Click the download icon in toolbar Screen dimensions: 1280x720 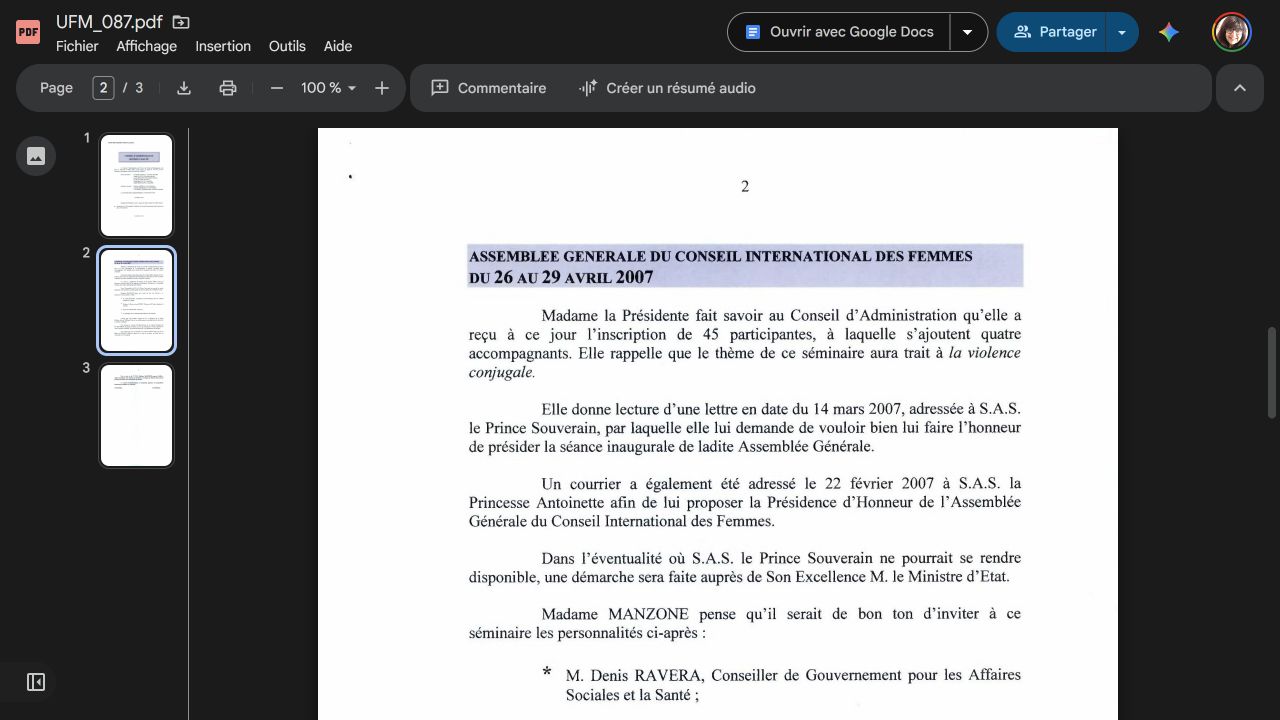(x=184, y=88)
